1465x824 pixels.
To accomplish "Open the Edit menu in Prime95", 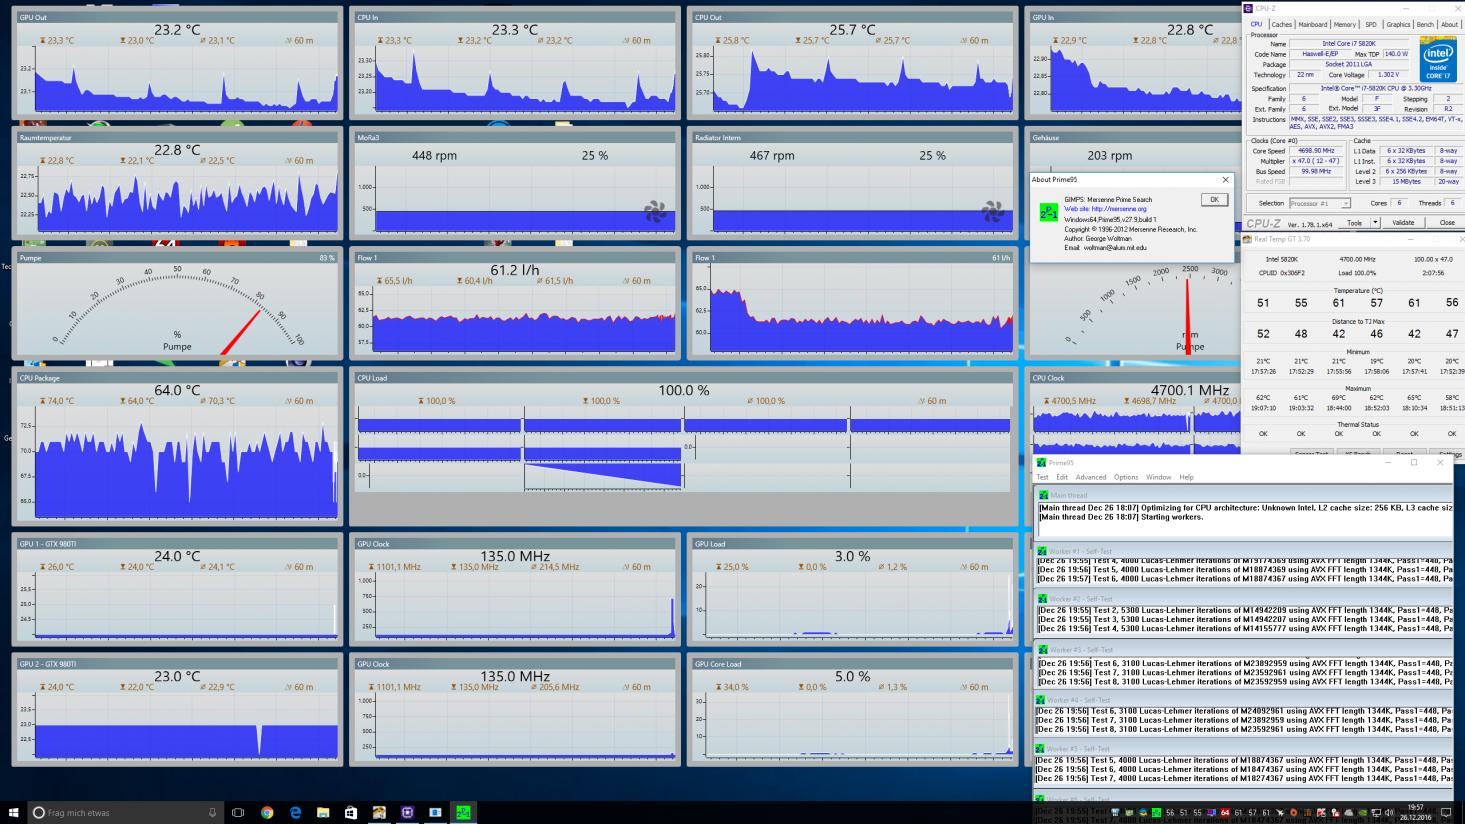I will pyautogui.click(x=1062, y=477).
